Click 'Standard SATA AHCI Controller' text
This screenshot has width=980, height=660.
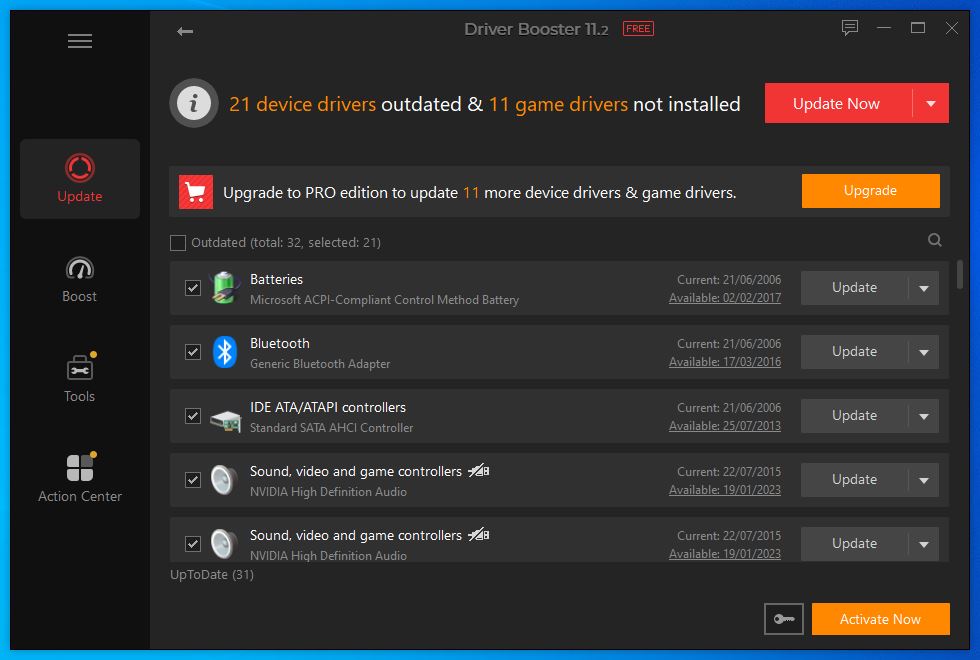pyautogui.click(x=331, y=428)
